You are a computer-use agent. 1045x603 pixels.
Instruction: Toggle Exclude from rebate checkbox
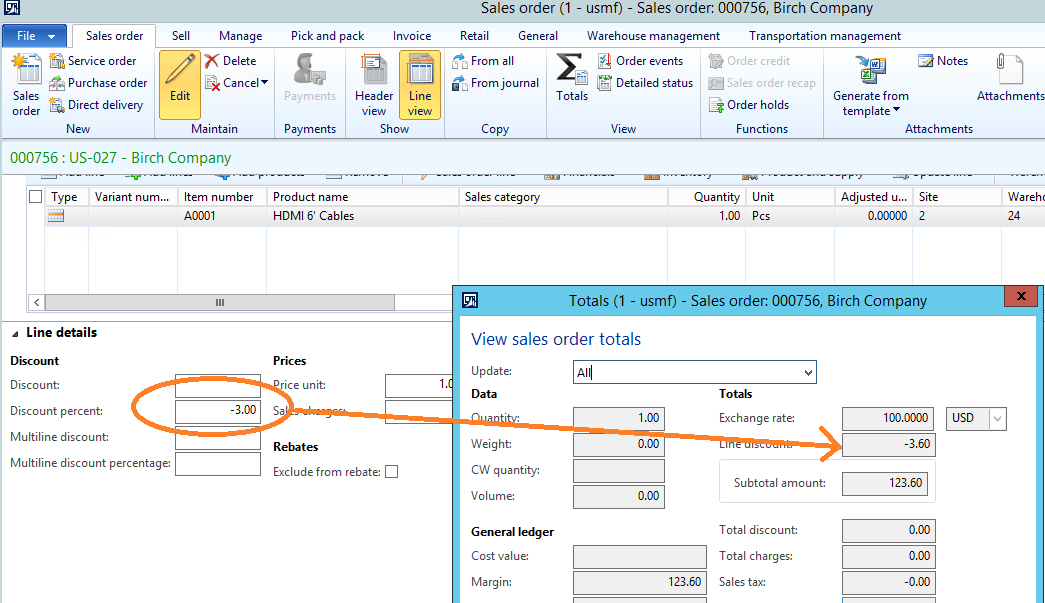click(x=392, y=472)
